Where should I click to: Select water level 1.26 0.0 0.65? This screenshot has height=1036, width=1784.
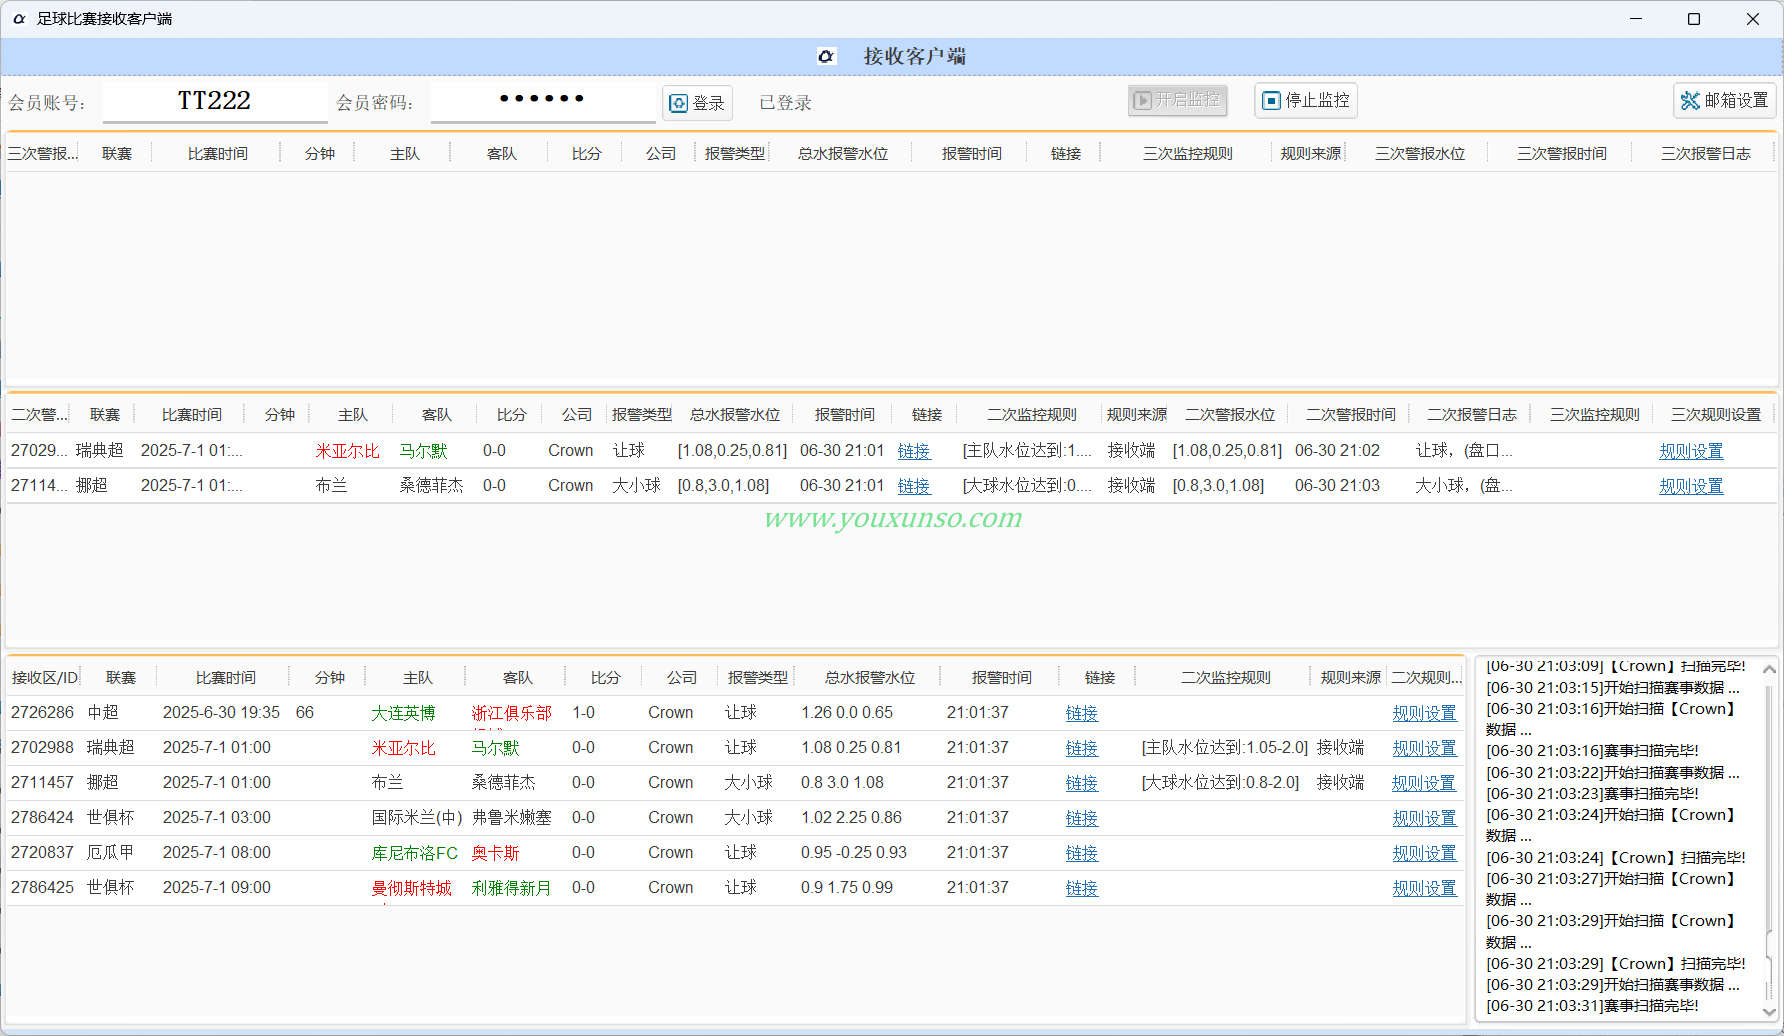point(847,713)
